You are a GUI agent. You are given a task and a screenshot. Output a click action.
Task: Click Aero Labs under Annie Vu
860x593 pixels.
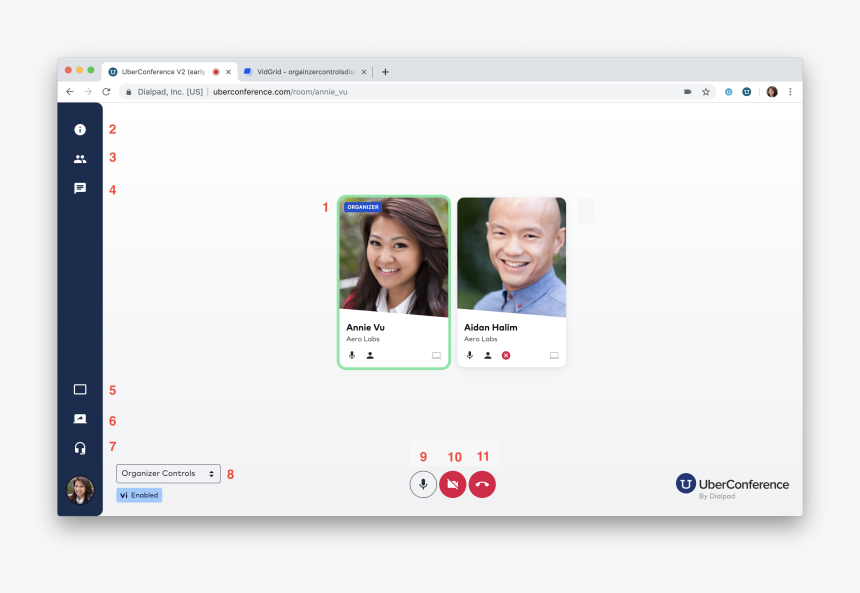click(x=363, y=339)
